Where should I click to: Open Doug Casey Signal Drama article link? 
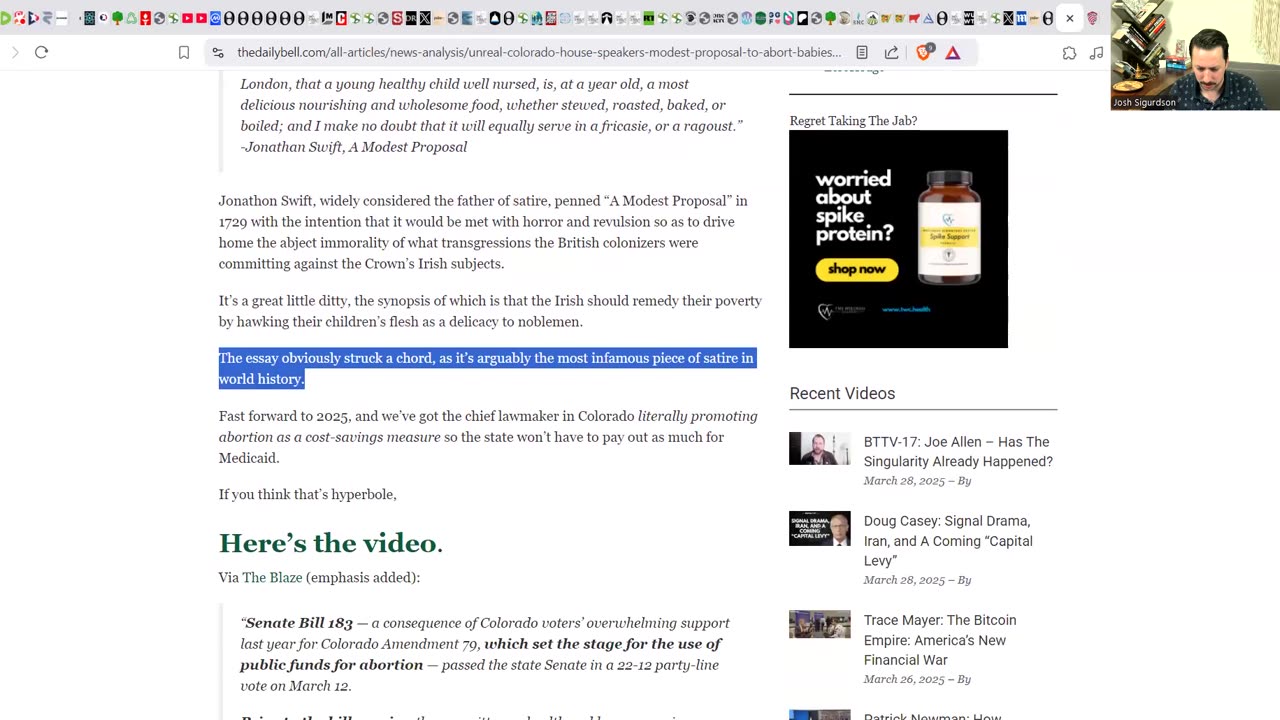(948, 541)
